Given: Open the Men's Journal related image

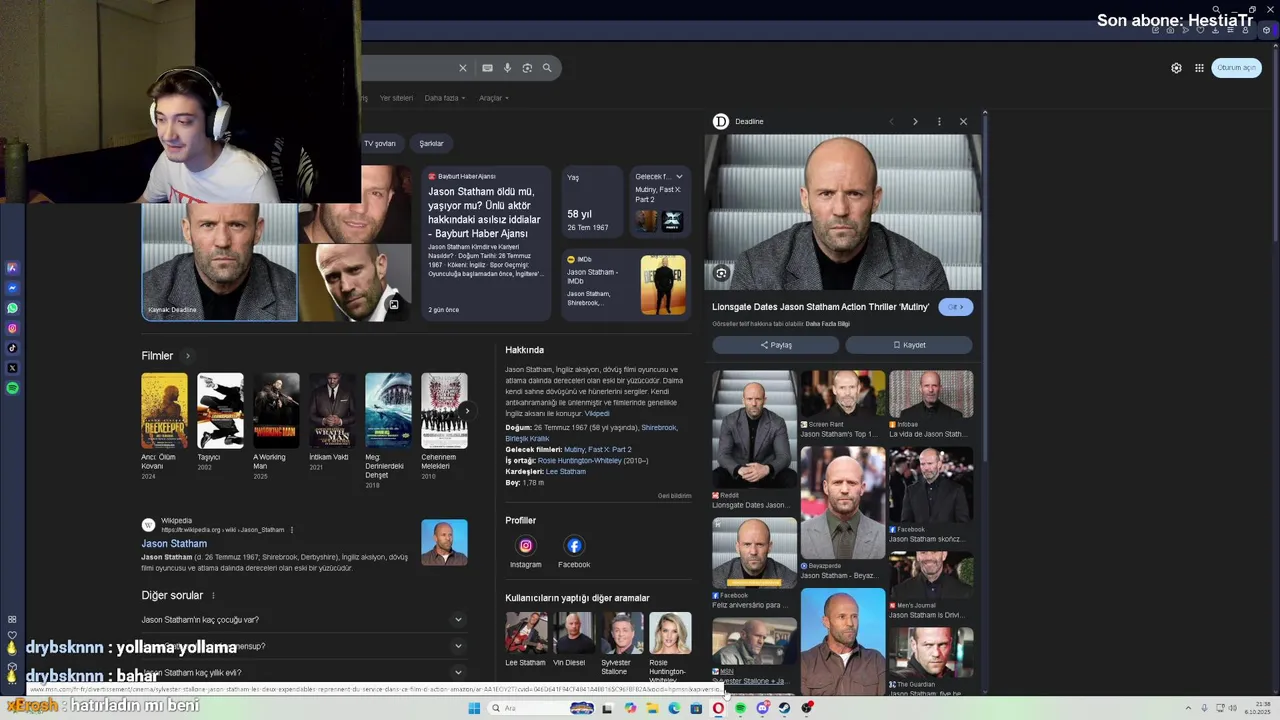Looking at the screenshot, I should click(x=931, y=574).
